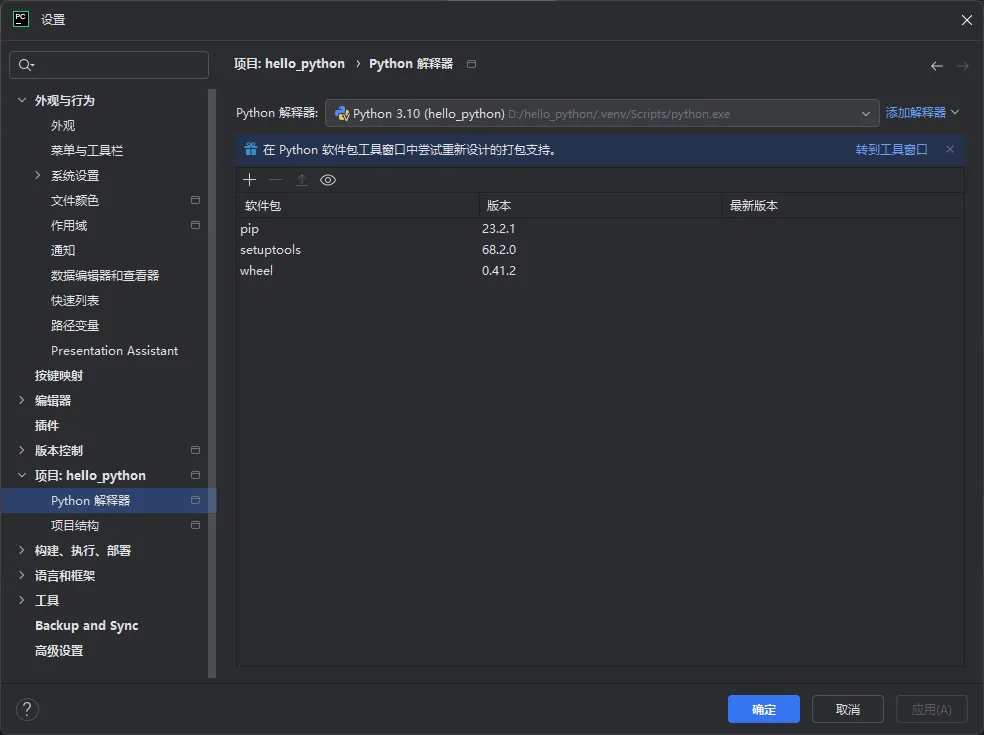Open 按键映射 settings page

[59, 375]
